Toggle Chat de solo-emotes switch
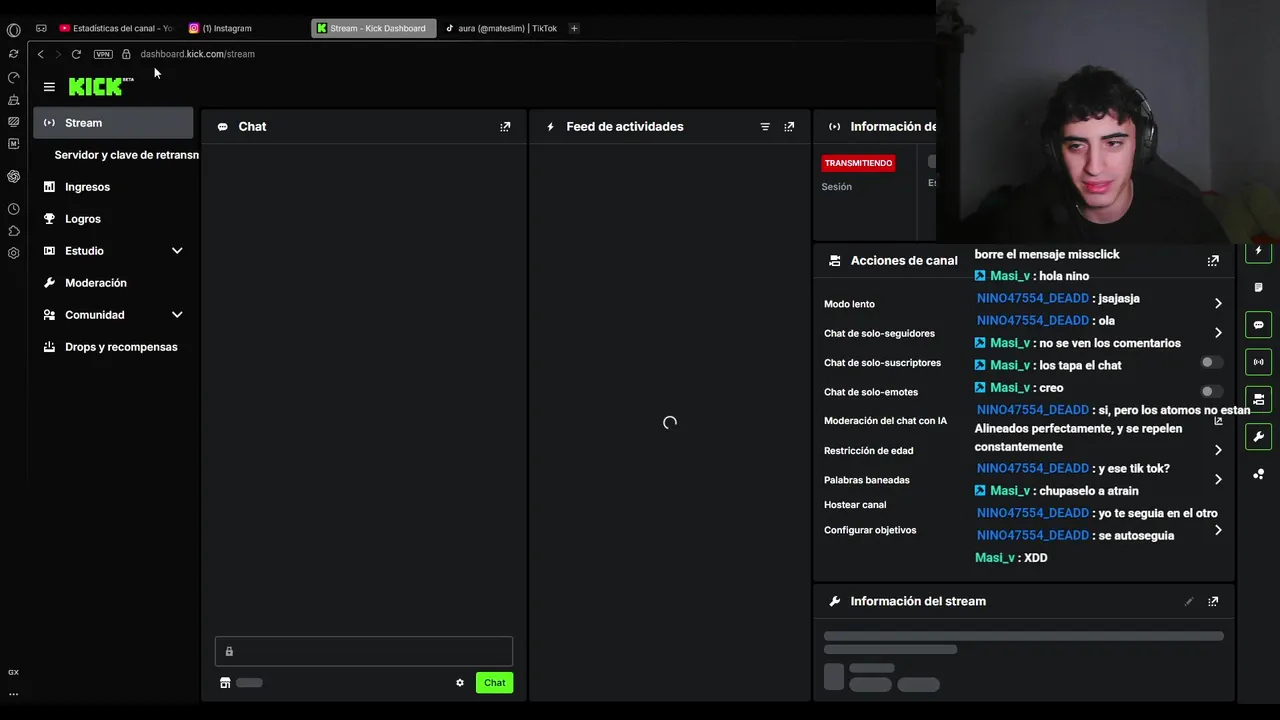 click(1211, 392)
